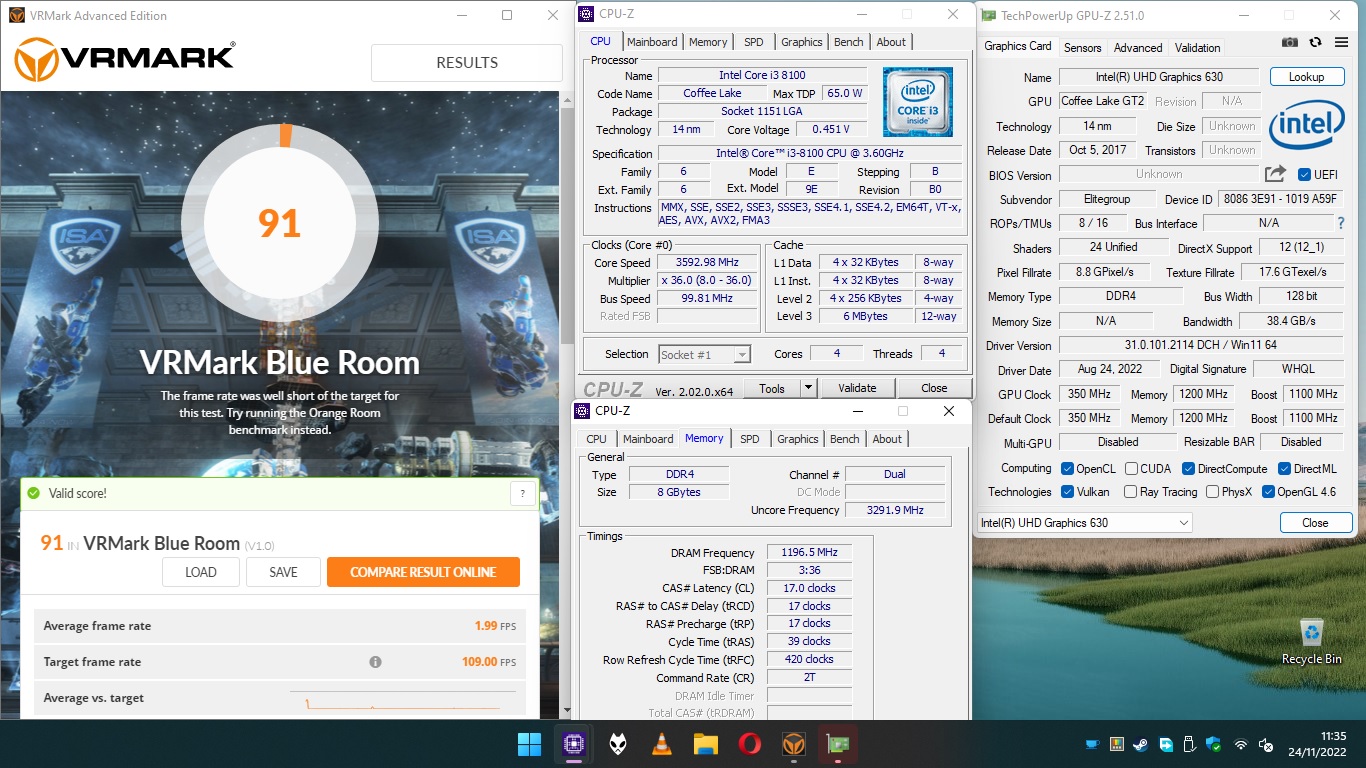Click the BIOS share/export icon in GPU-Z
The image size is (1366, 768).
tap(1275, 174)
